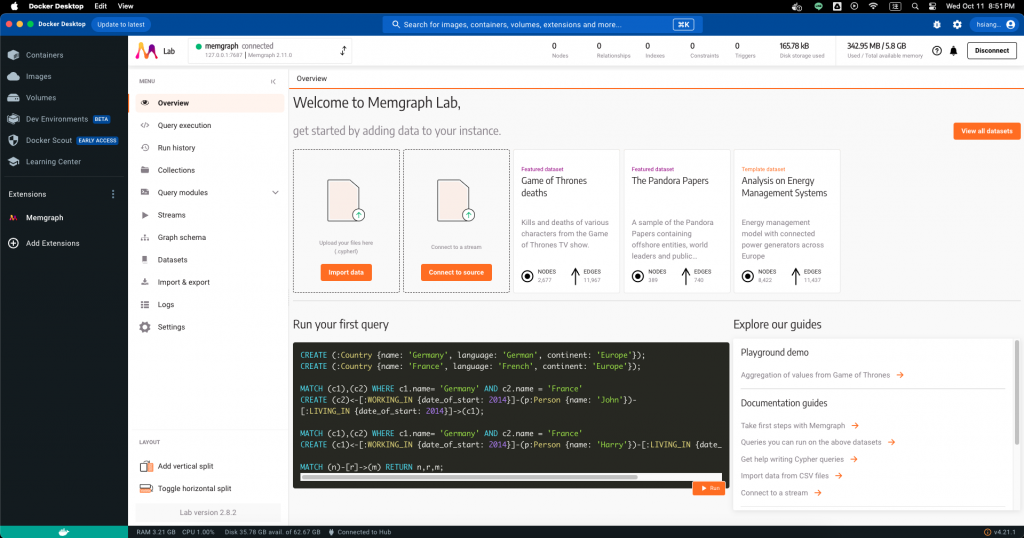Open the notifications bell icon
The width and height of the screenshot is (1024, 538).
point(953,51)
